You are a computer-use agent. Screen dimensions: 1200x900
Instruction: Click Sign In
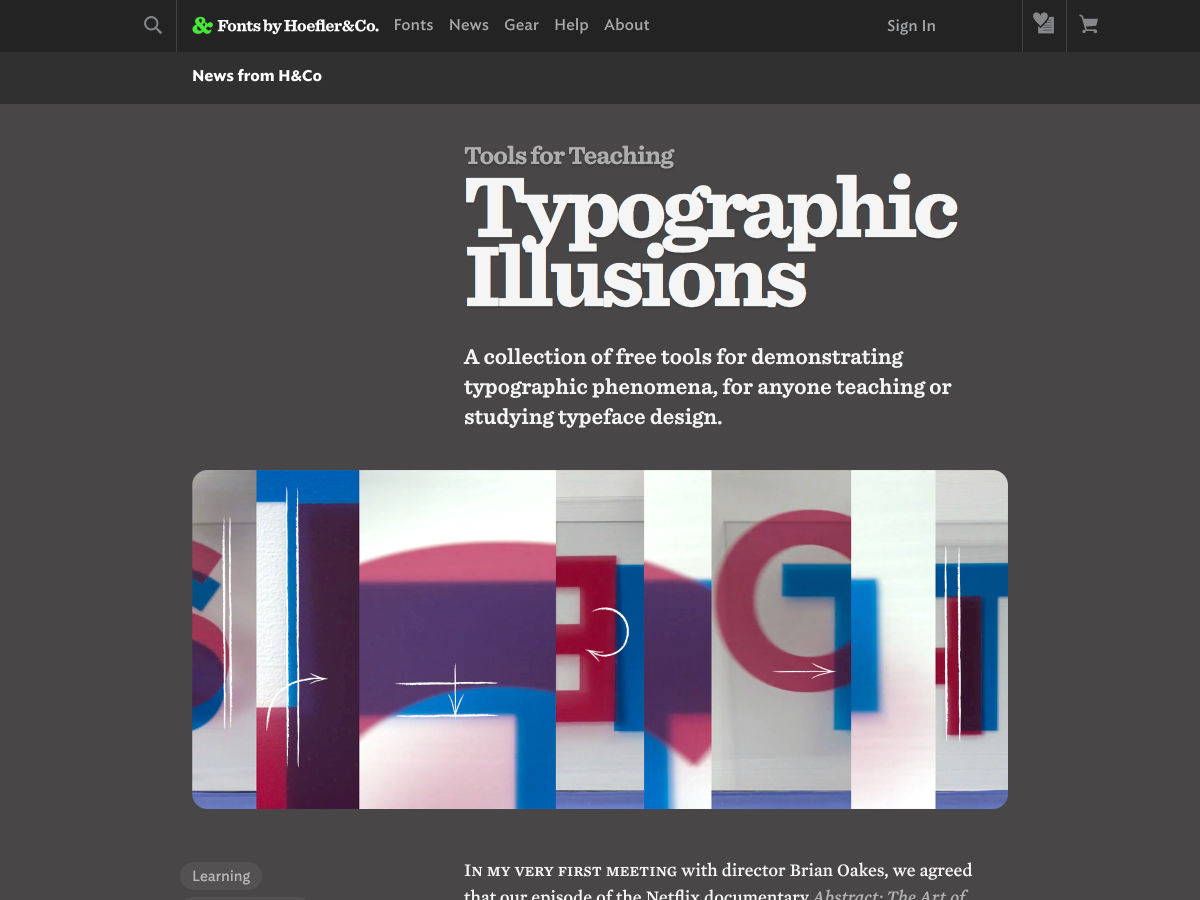(911, 26)
